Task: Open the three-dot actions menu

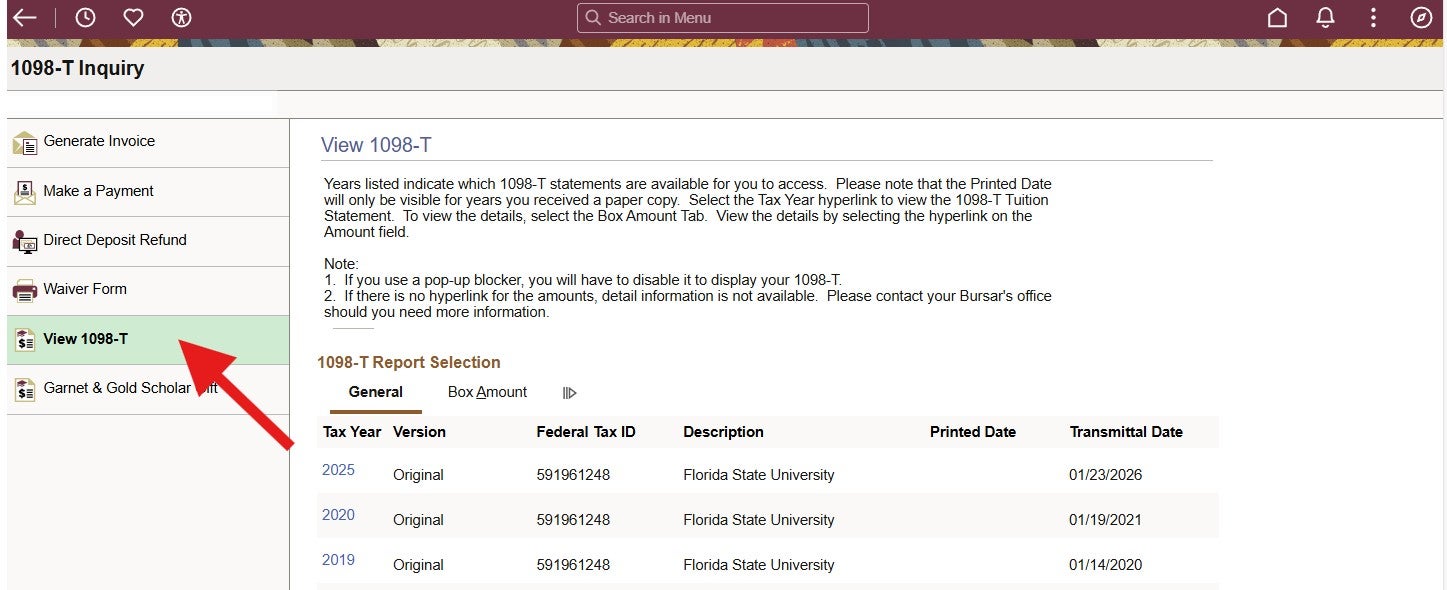Action: click(x=1373, y=18)
